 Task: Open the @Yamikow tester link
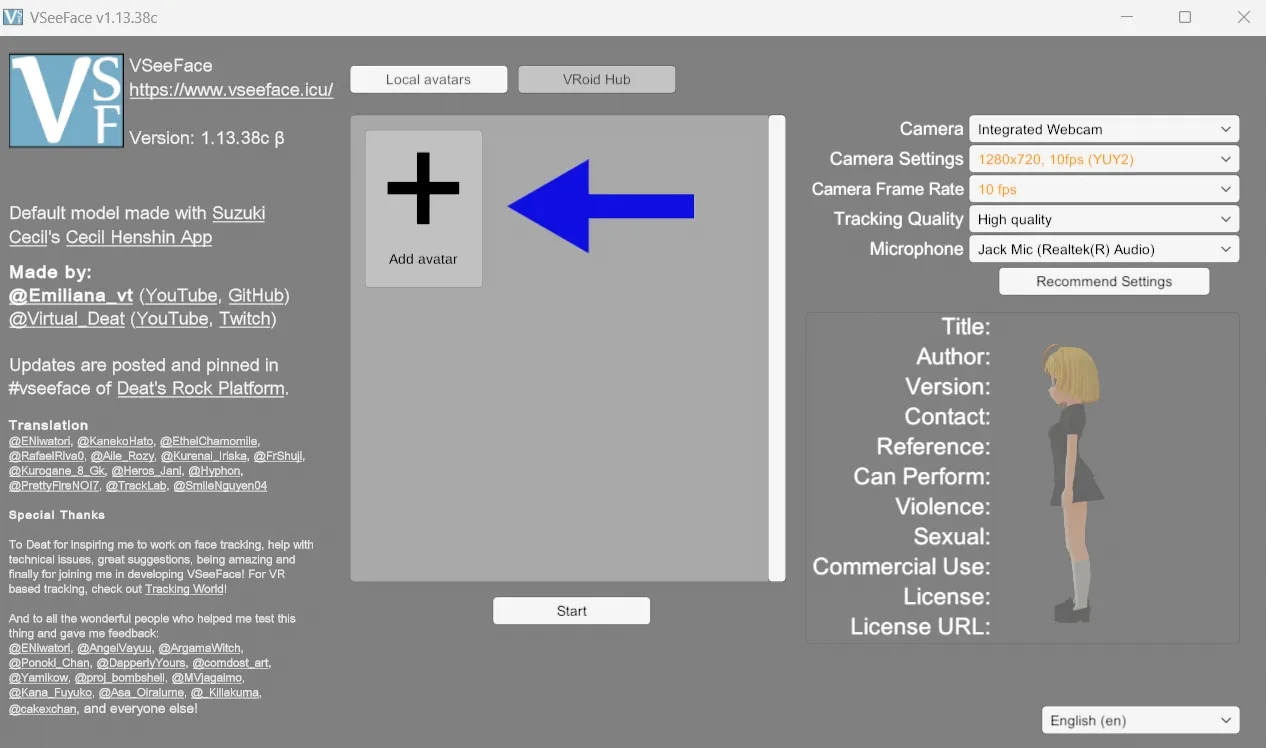[38, 678]
